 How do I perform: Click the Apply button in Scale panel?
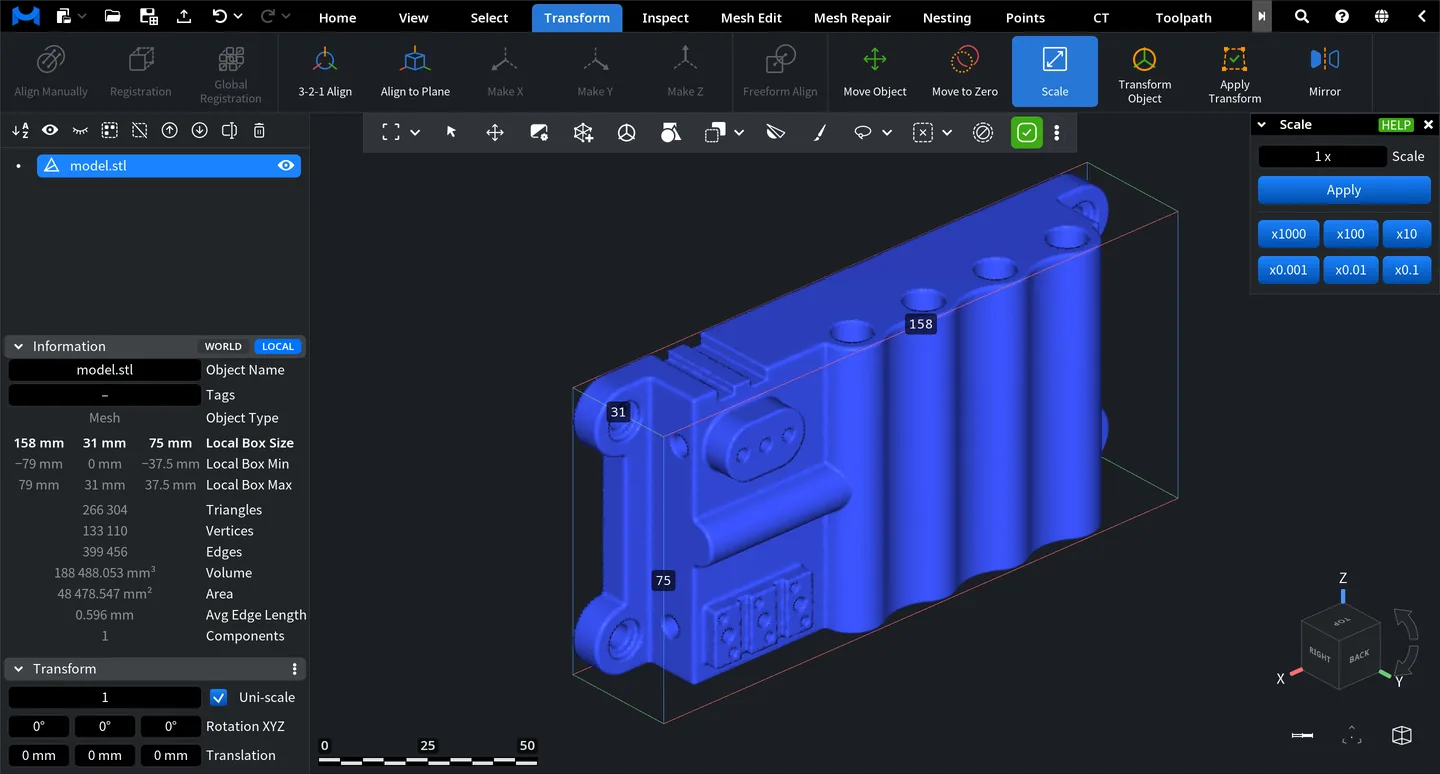1343,190
